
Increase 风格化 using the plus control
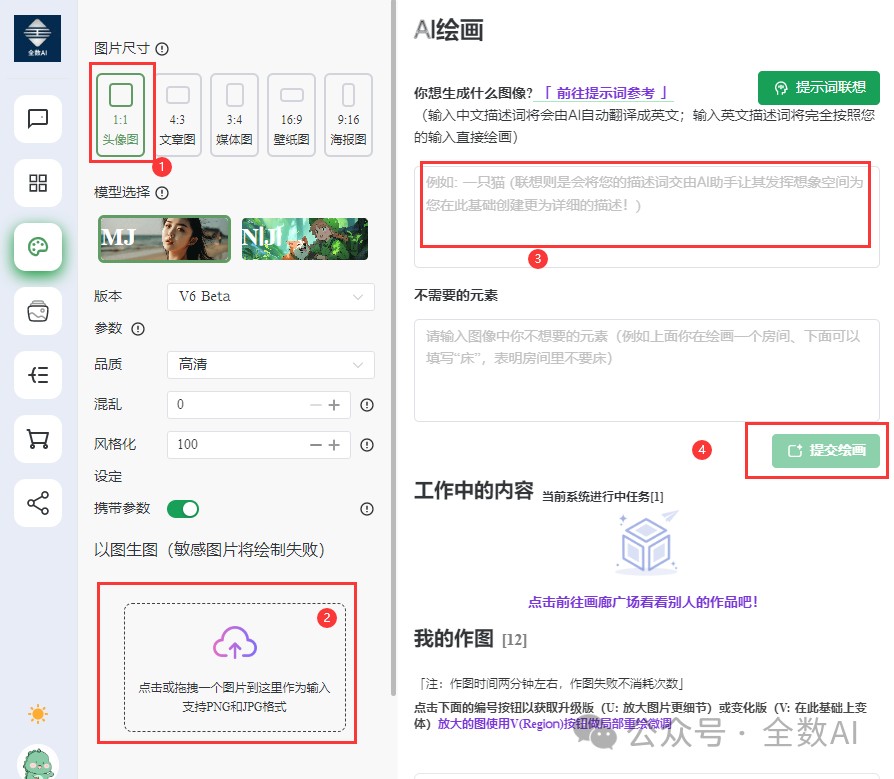[337, 444]
